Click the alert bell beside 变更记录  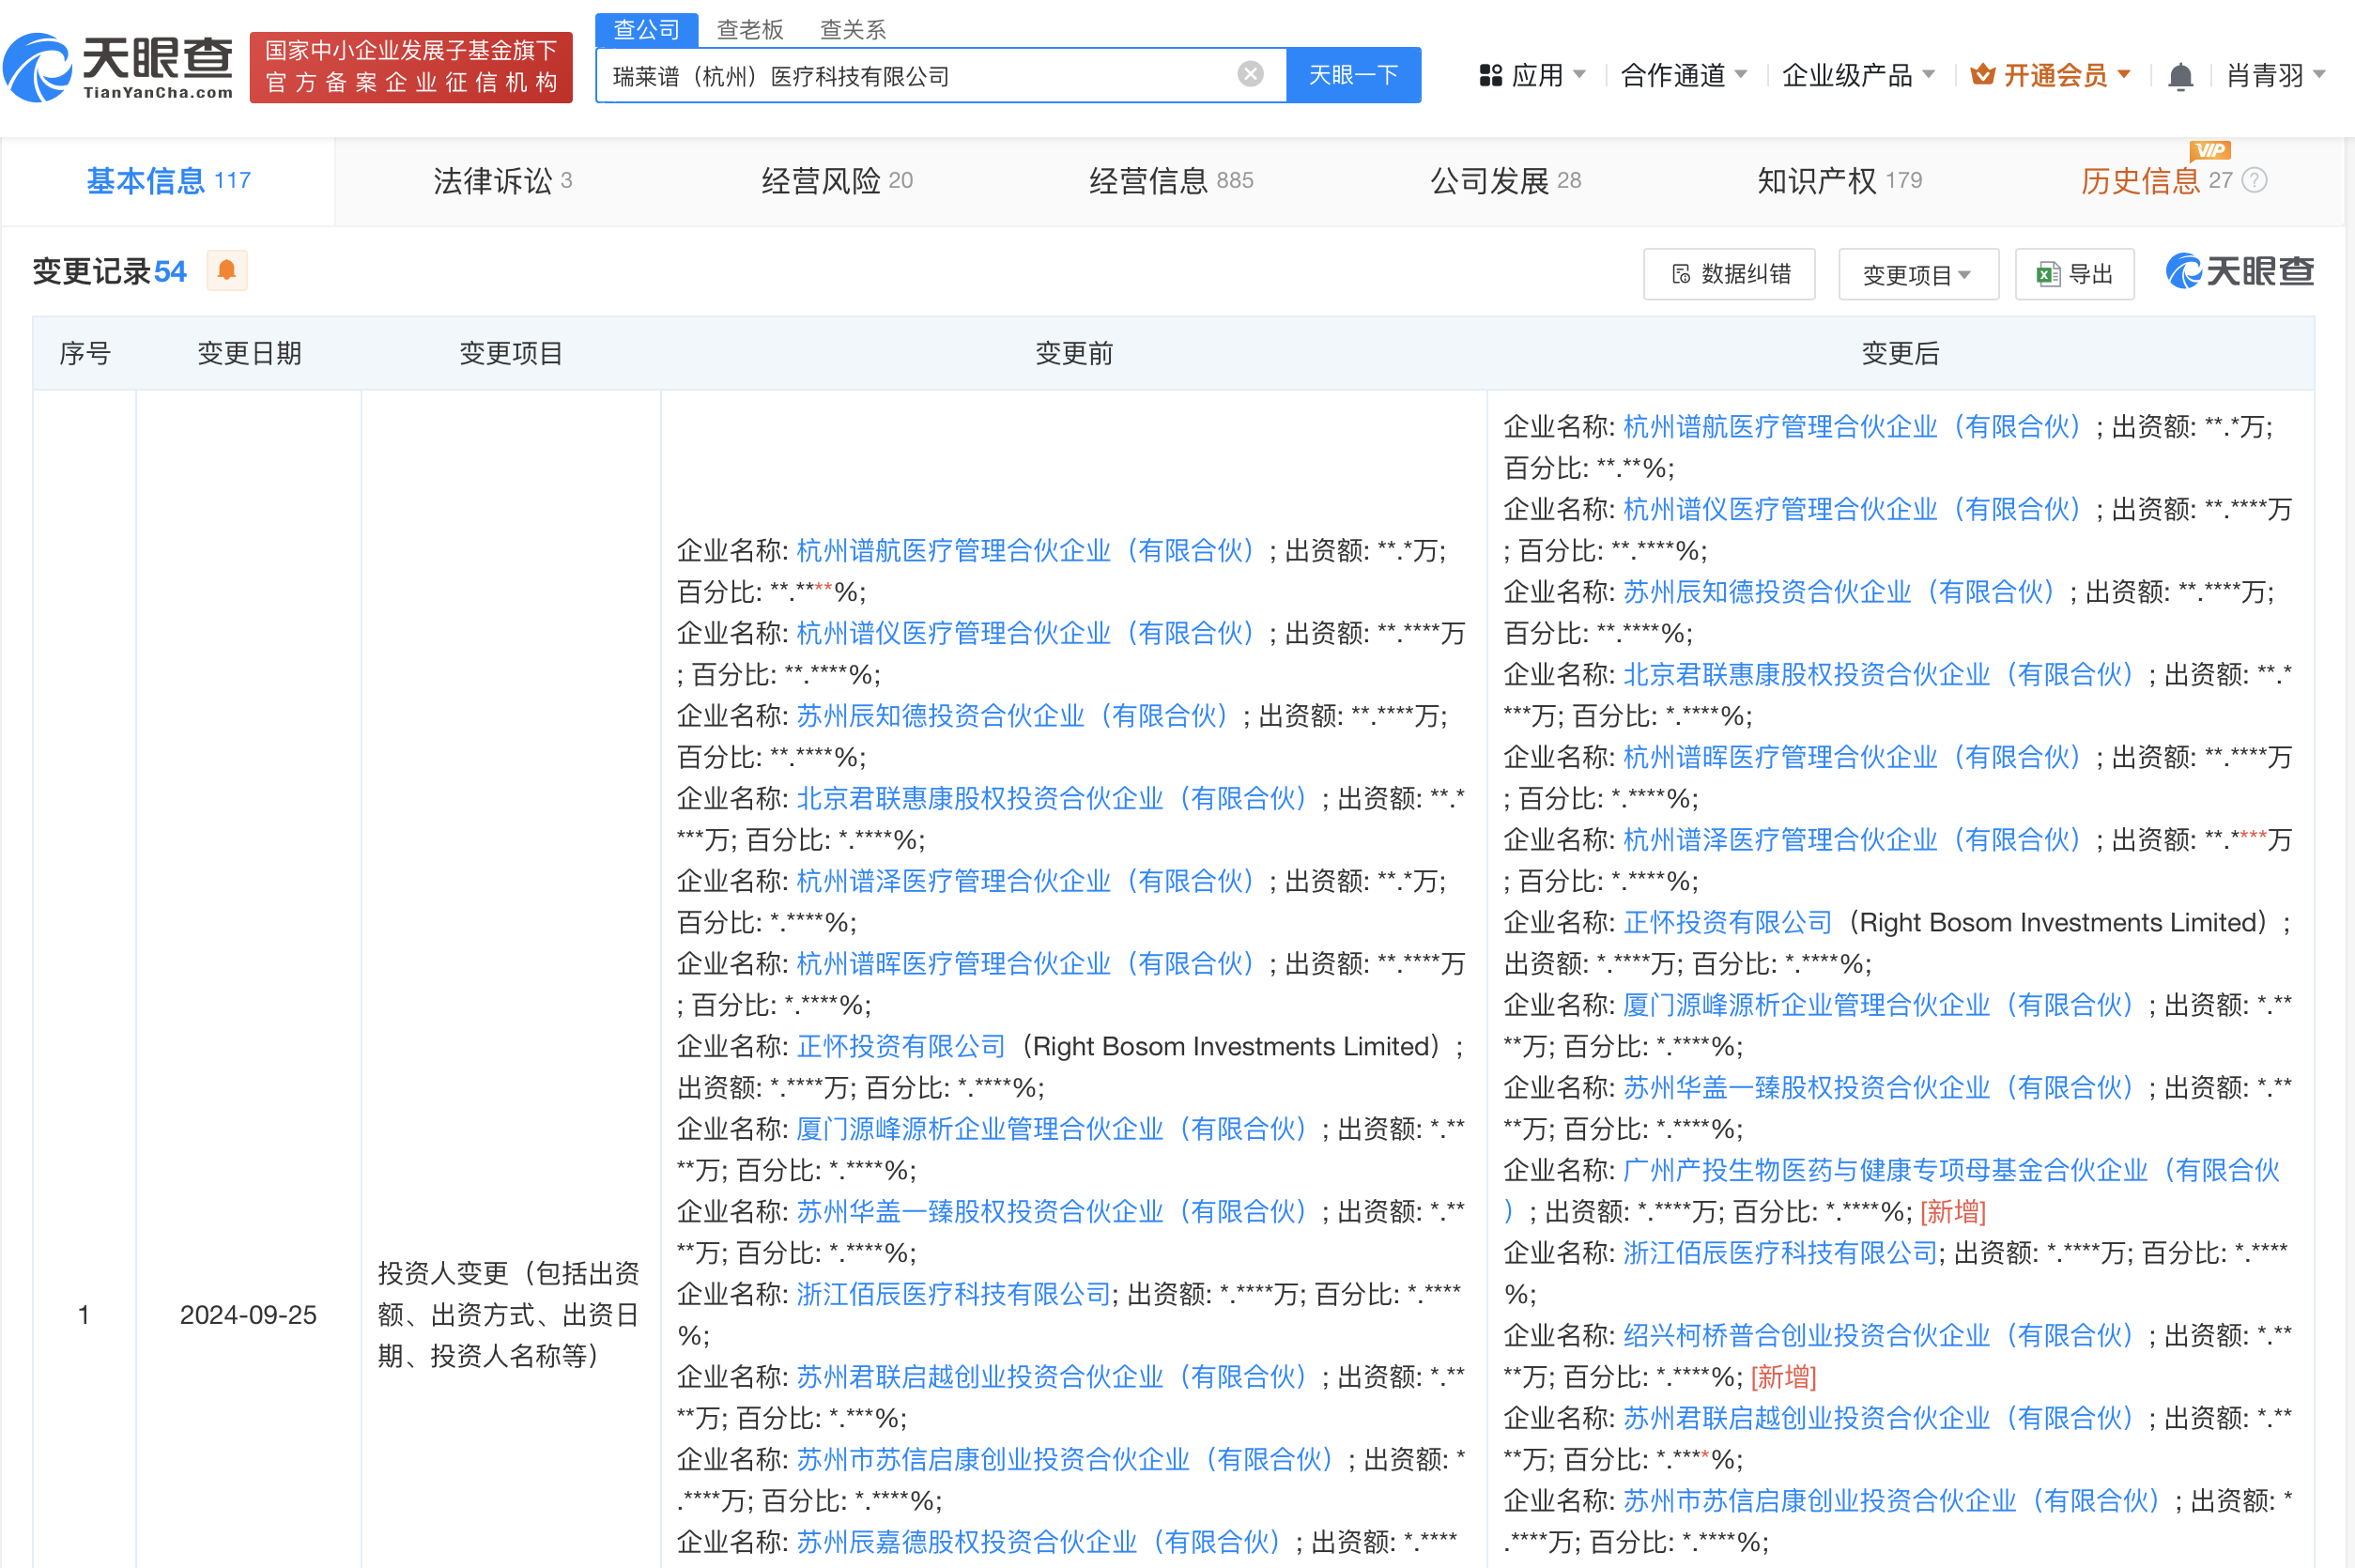[227, 271]
